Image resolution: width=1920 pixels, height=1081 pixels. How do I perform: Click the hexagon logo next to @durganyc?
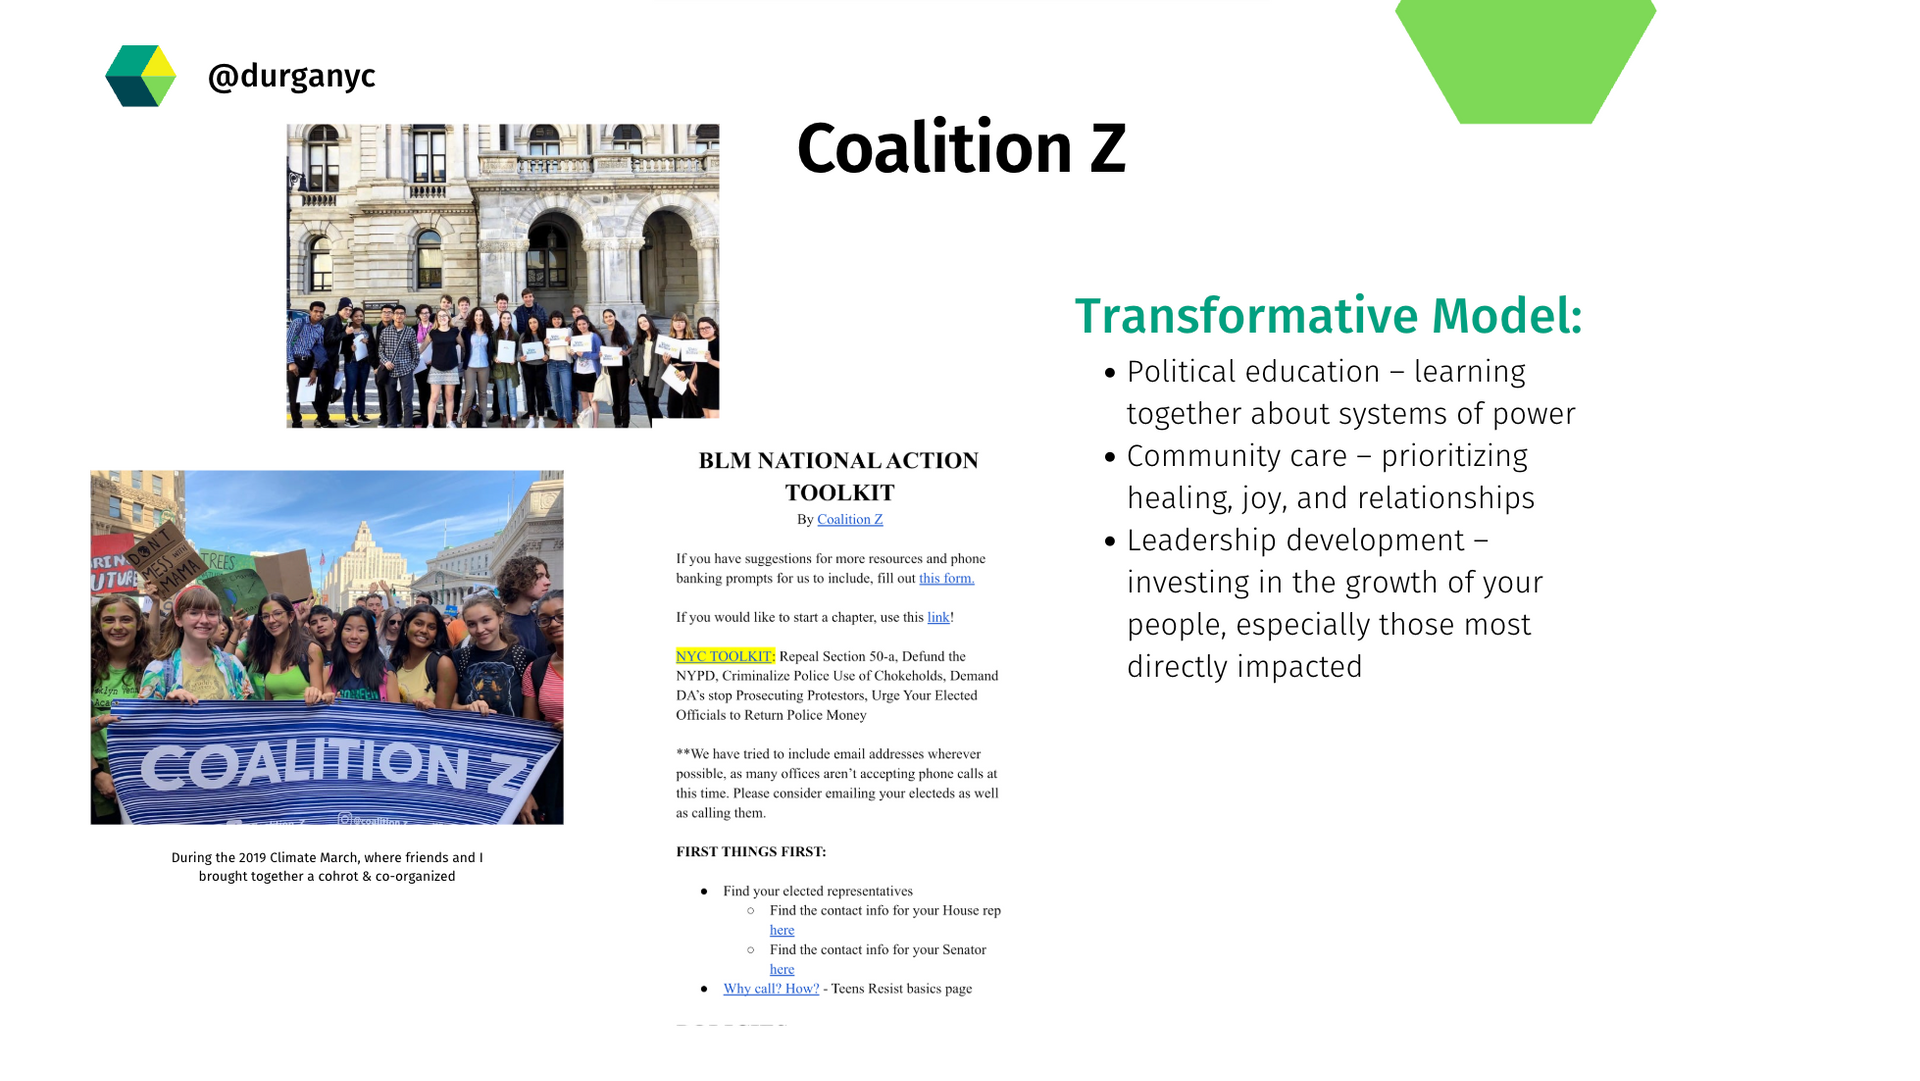[140, 76]
